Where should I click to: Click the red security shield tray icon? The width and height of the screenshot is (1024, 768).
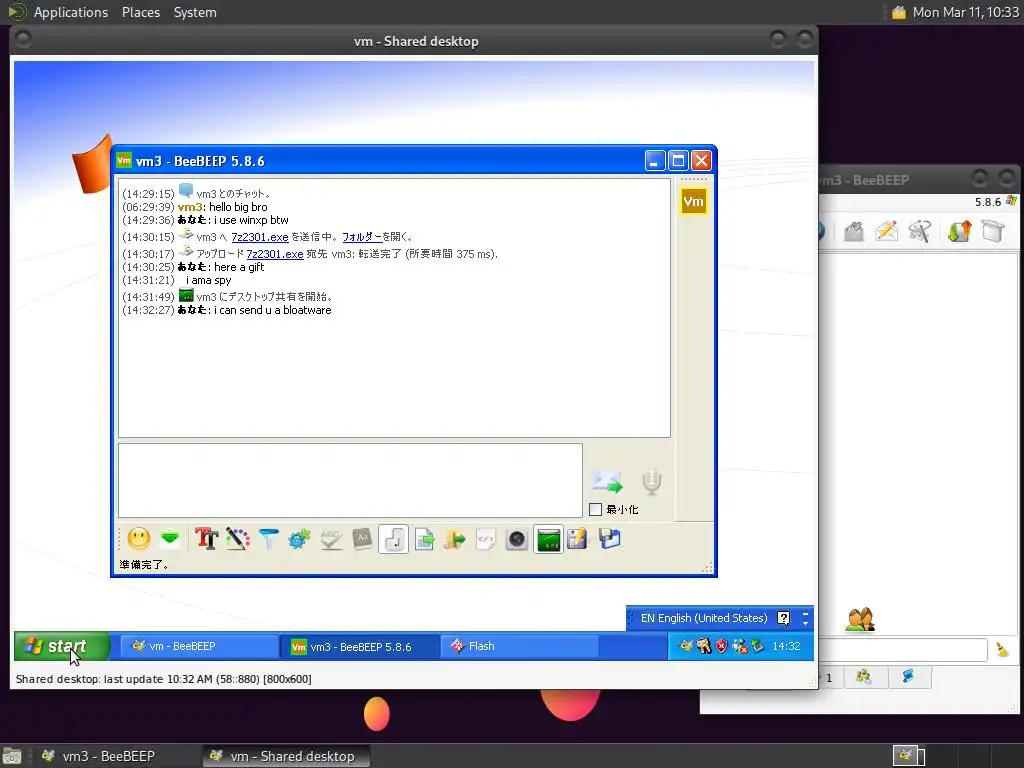(x=722, y=647)
